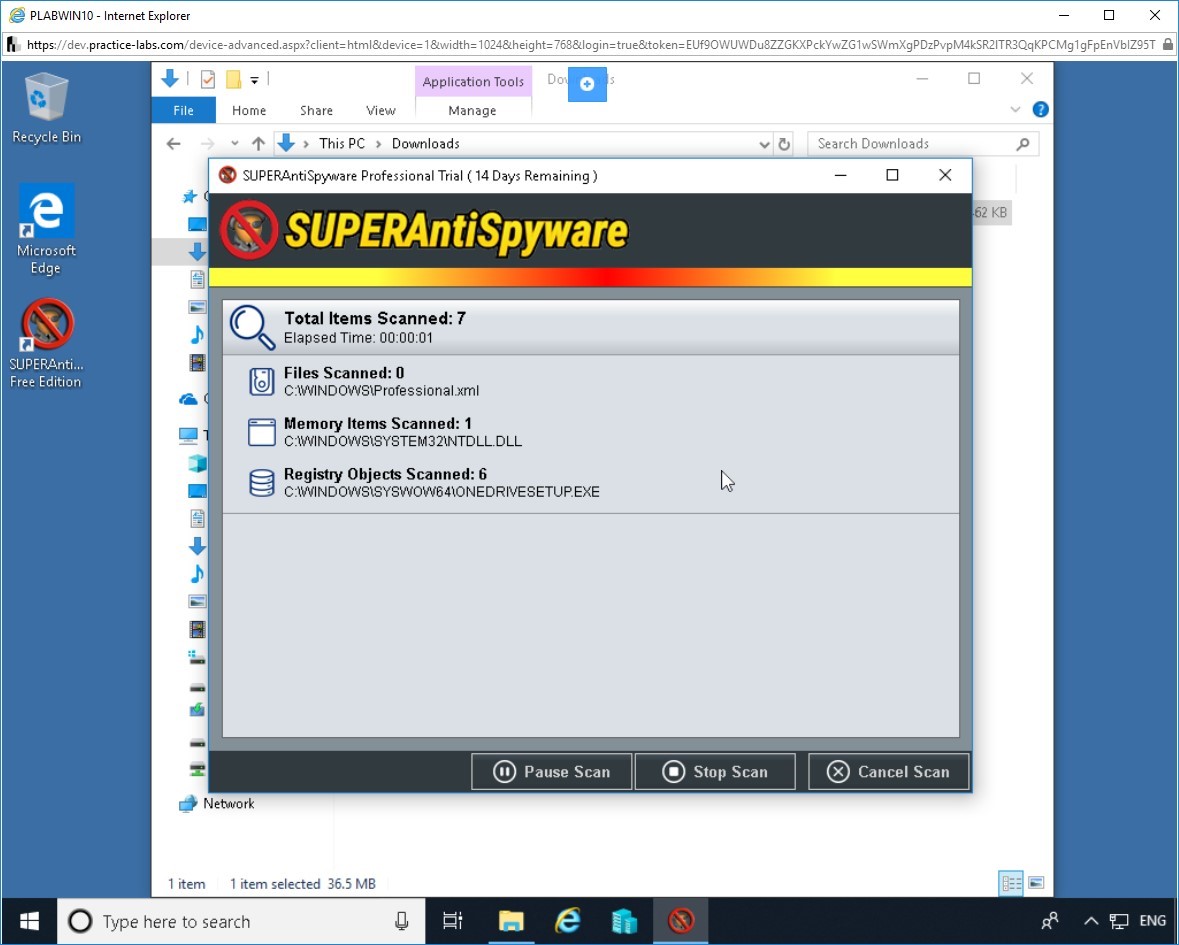
Task: Click the Cancel Scan button
Action: [x=888, y=771]
